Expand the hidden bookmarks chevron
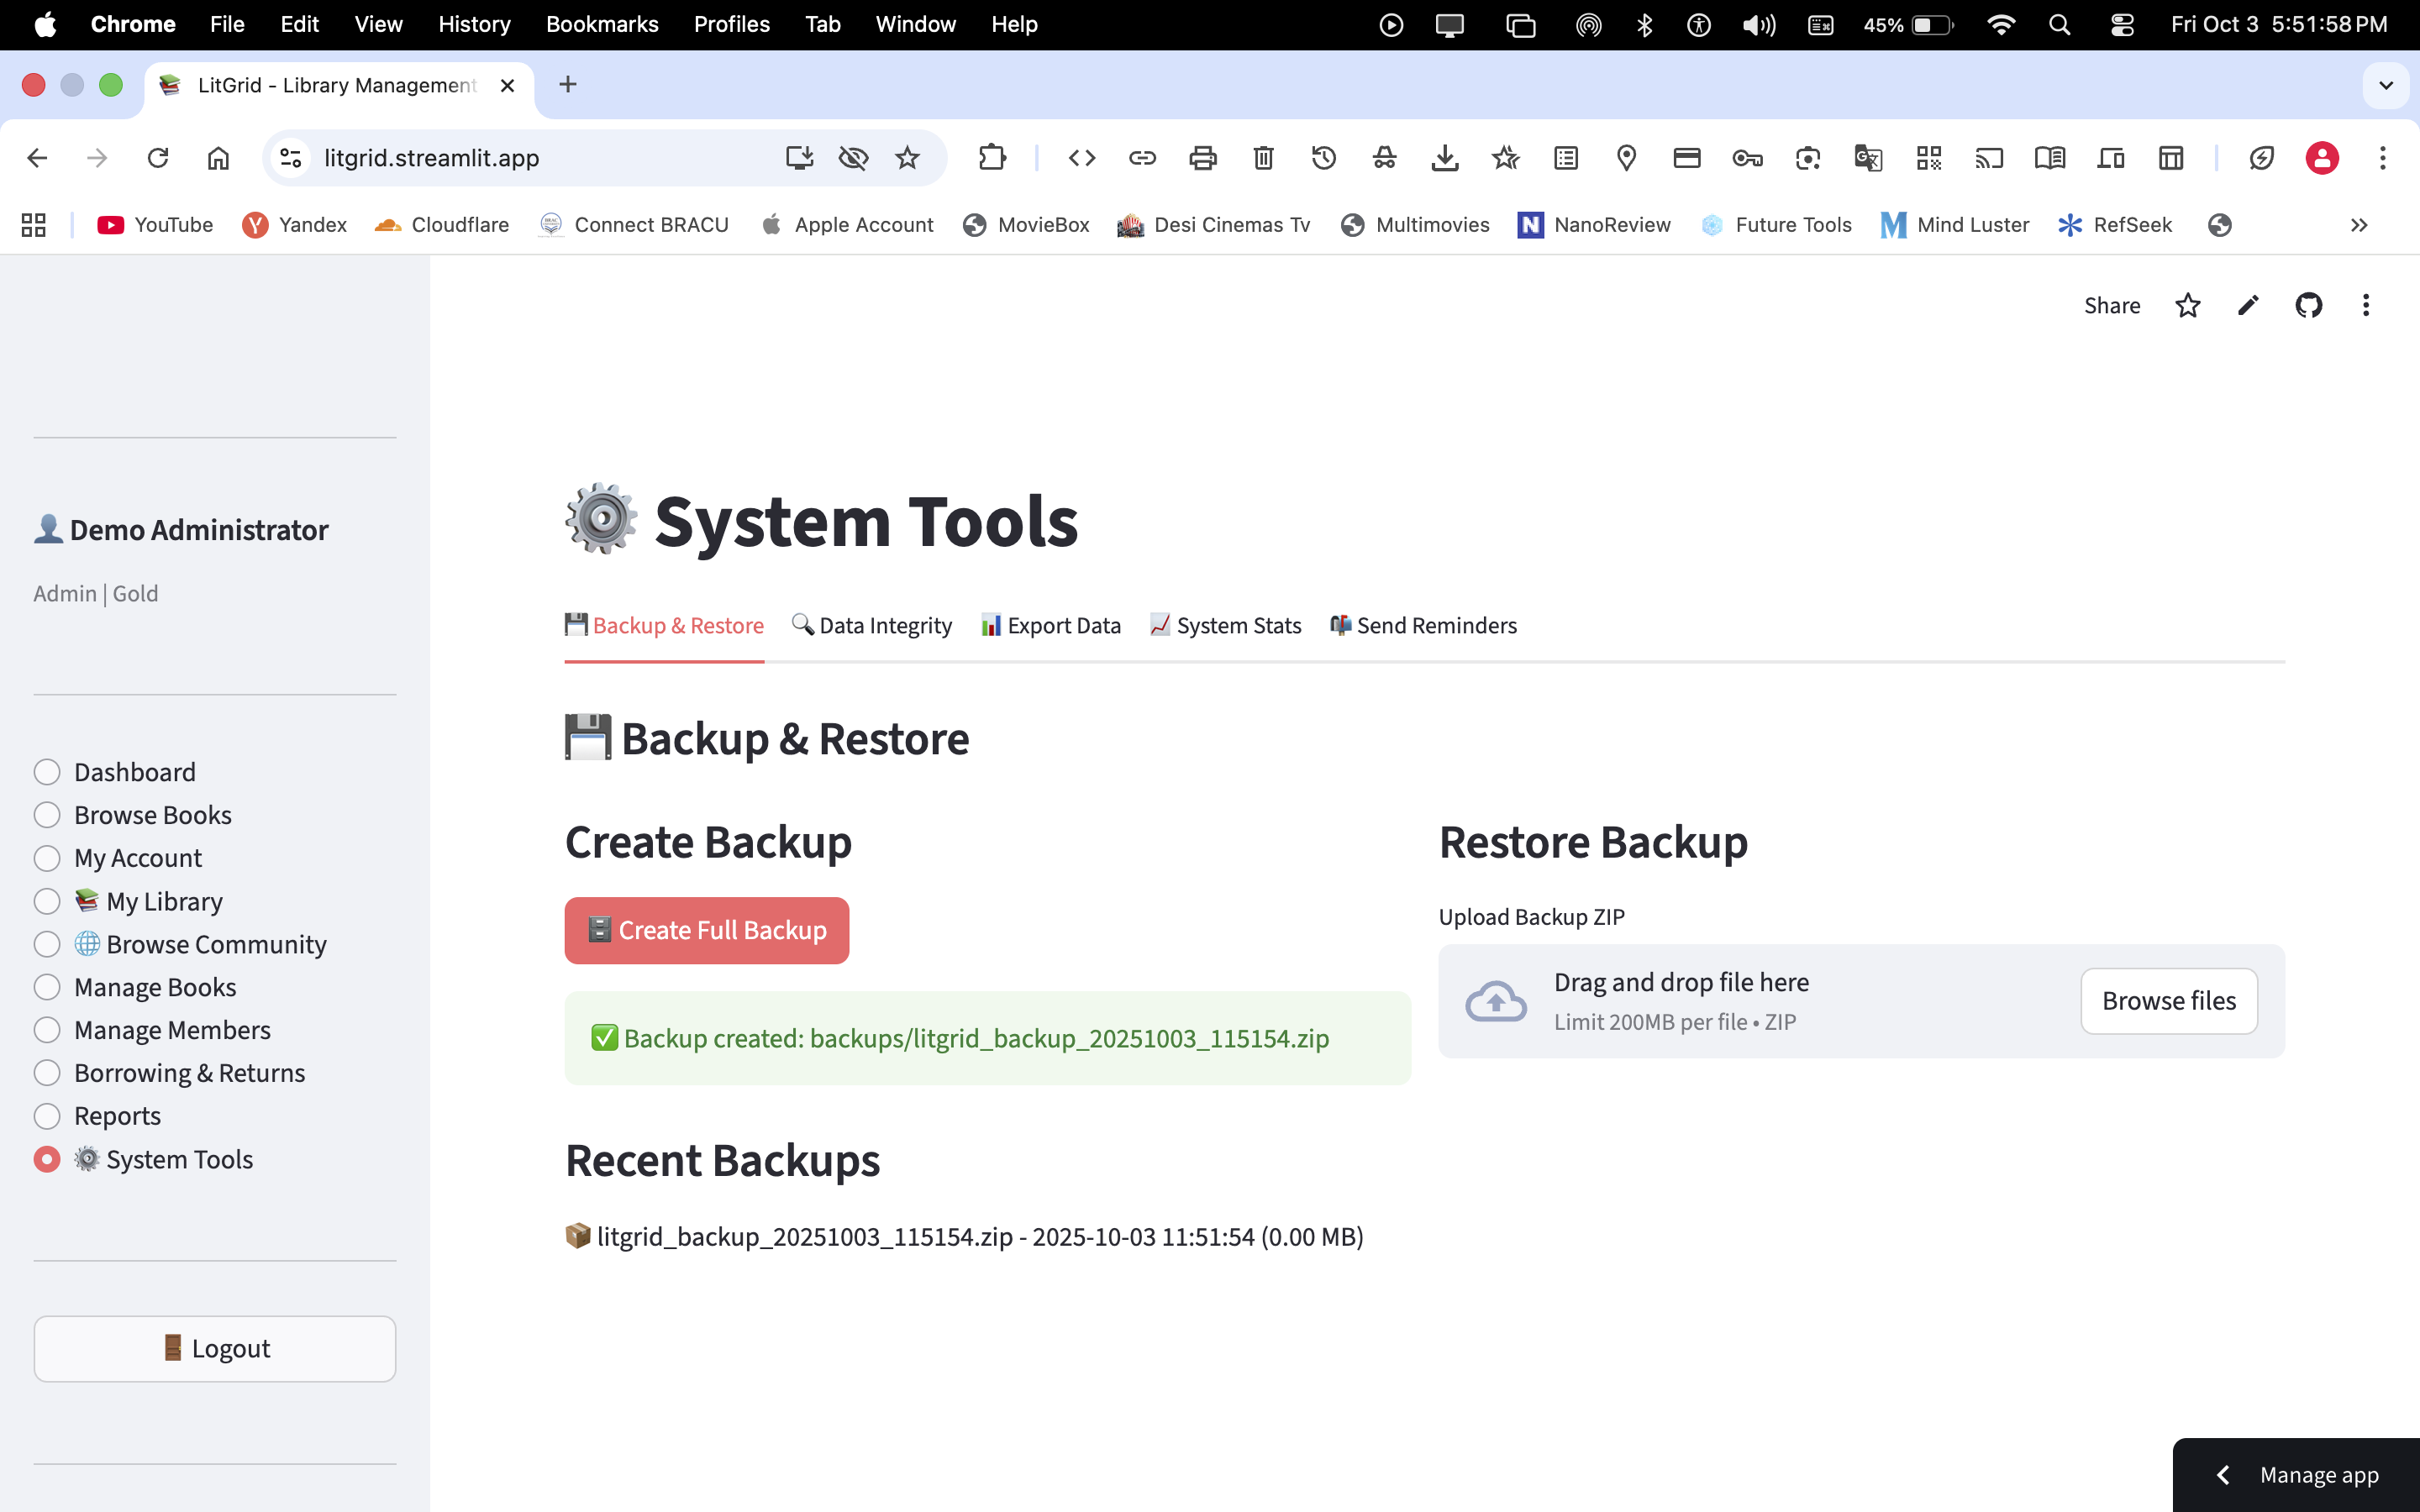 pyautogui.click(x=2359, y=225)
